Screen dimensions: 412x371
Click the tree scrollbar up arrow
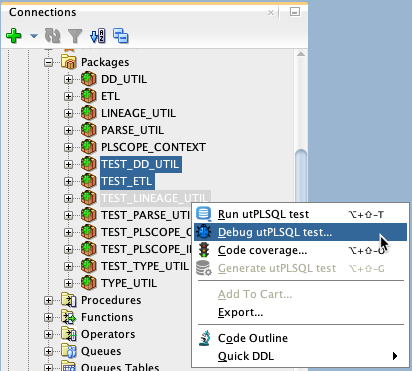pyautogui.click(x=301, y=54)
